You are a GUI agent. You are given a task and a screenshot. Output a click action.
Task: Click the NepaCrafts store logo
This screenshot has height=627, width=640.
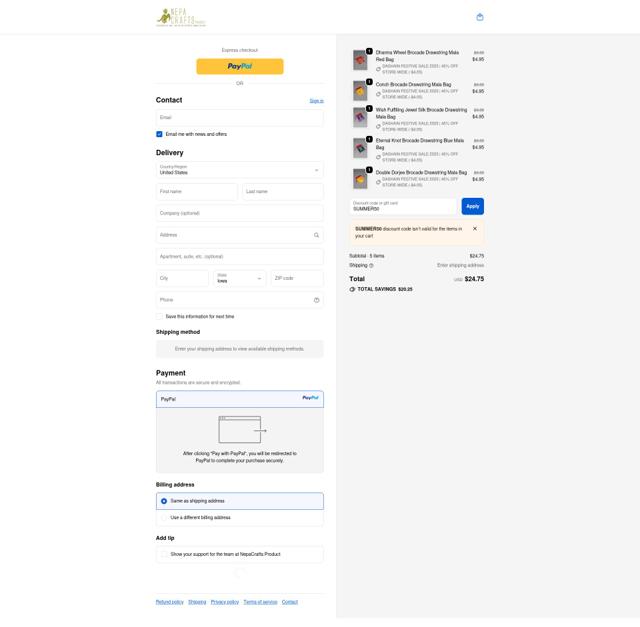coord(181,17)
